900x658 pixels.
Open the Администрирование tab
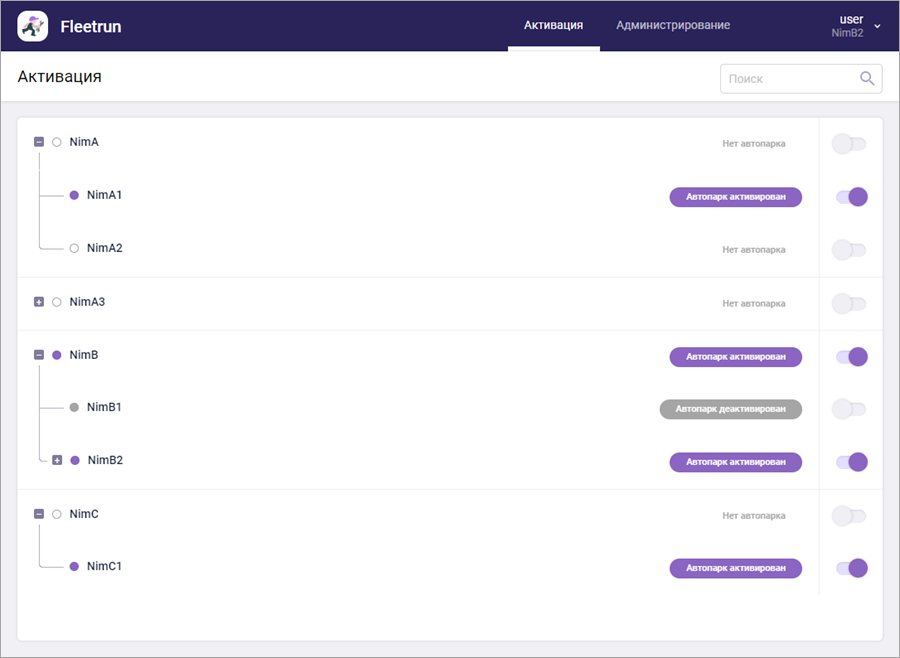point(673,25)
